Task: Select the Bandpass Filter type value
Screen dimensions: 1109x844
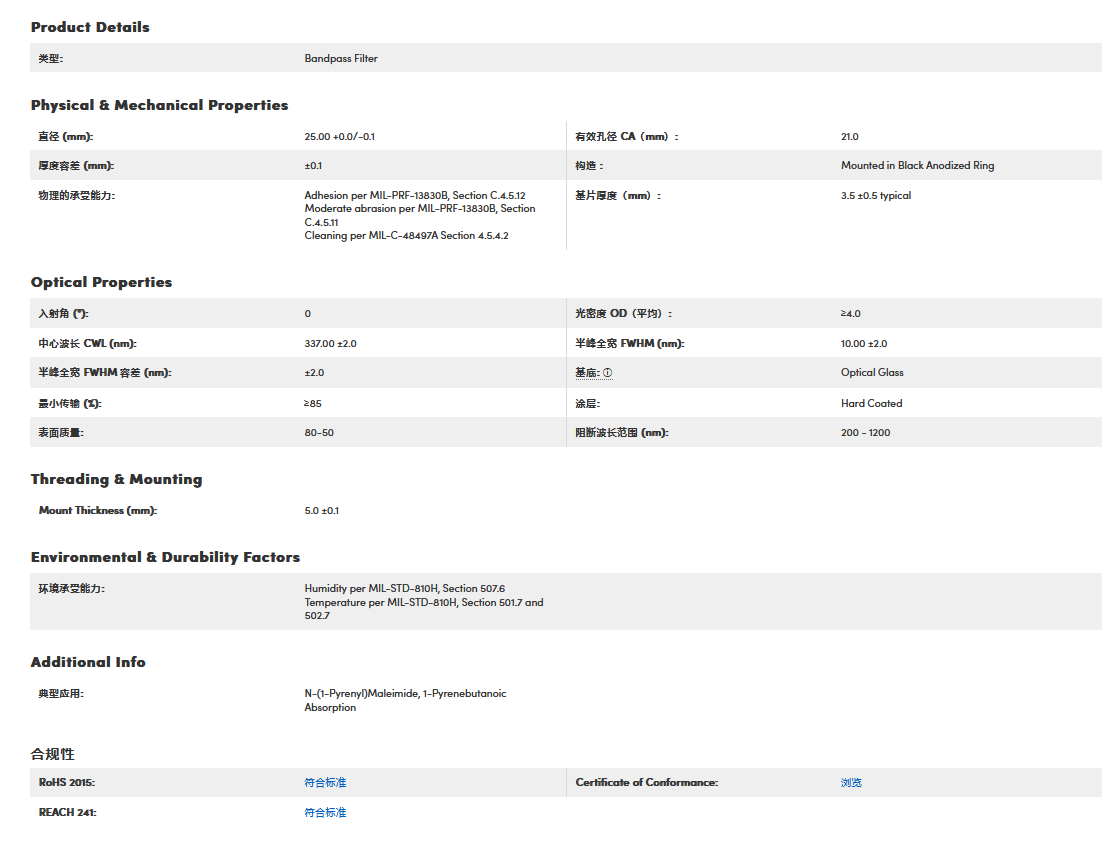Action: (341, 58)
